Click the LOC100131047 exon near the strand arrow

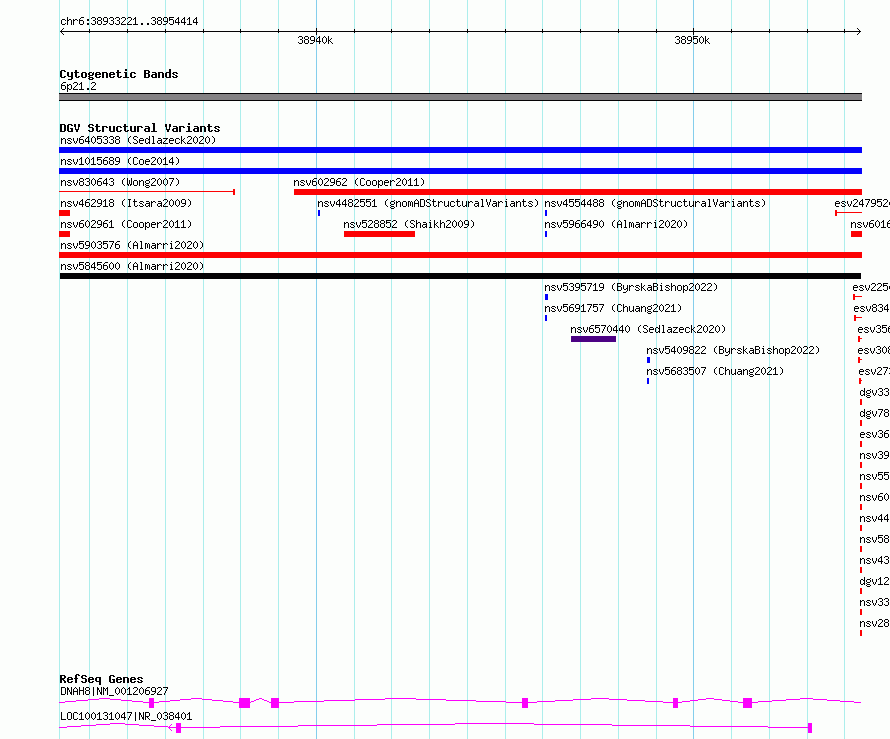click(178, 728)
